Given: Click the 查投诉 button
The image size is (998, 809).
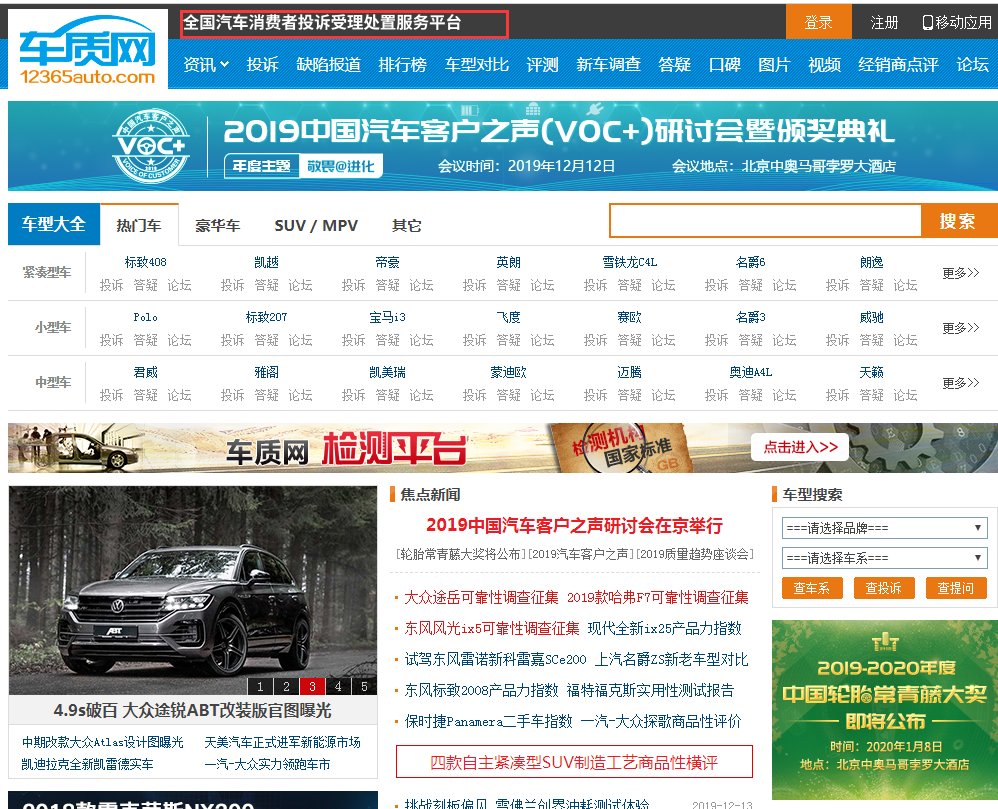Looking at the screenshot, I should click(884, 588).
